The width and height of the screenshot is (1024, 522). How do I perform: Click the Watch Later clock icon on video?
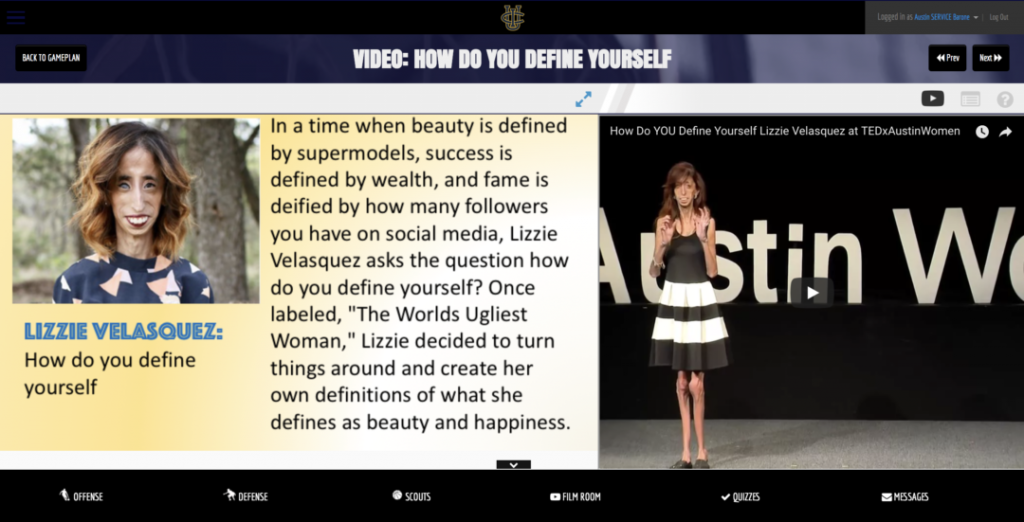tap(982, 131)
